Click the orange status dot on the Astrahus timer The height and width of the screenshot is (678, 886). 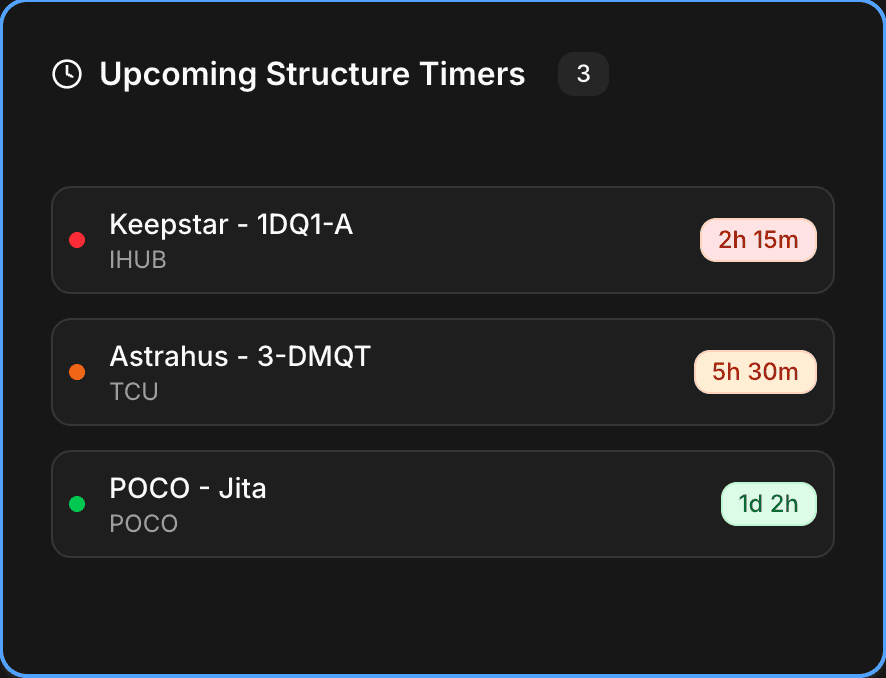[77, 372]
